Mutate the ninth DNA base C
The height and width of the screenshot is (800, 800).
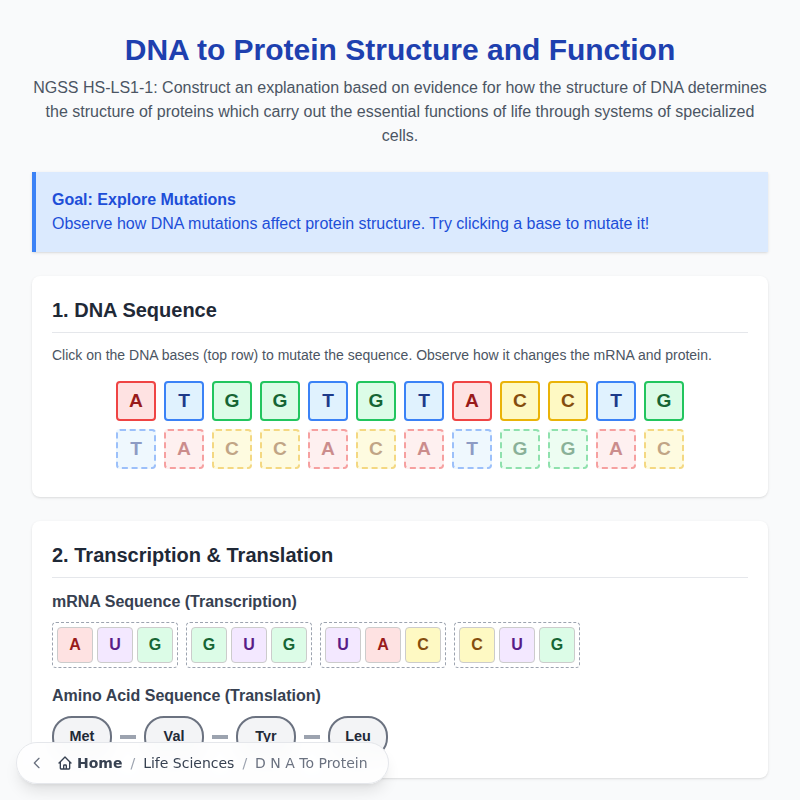coord(520,400)
